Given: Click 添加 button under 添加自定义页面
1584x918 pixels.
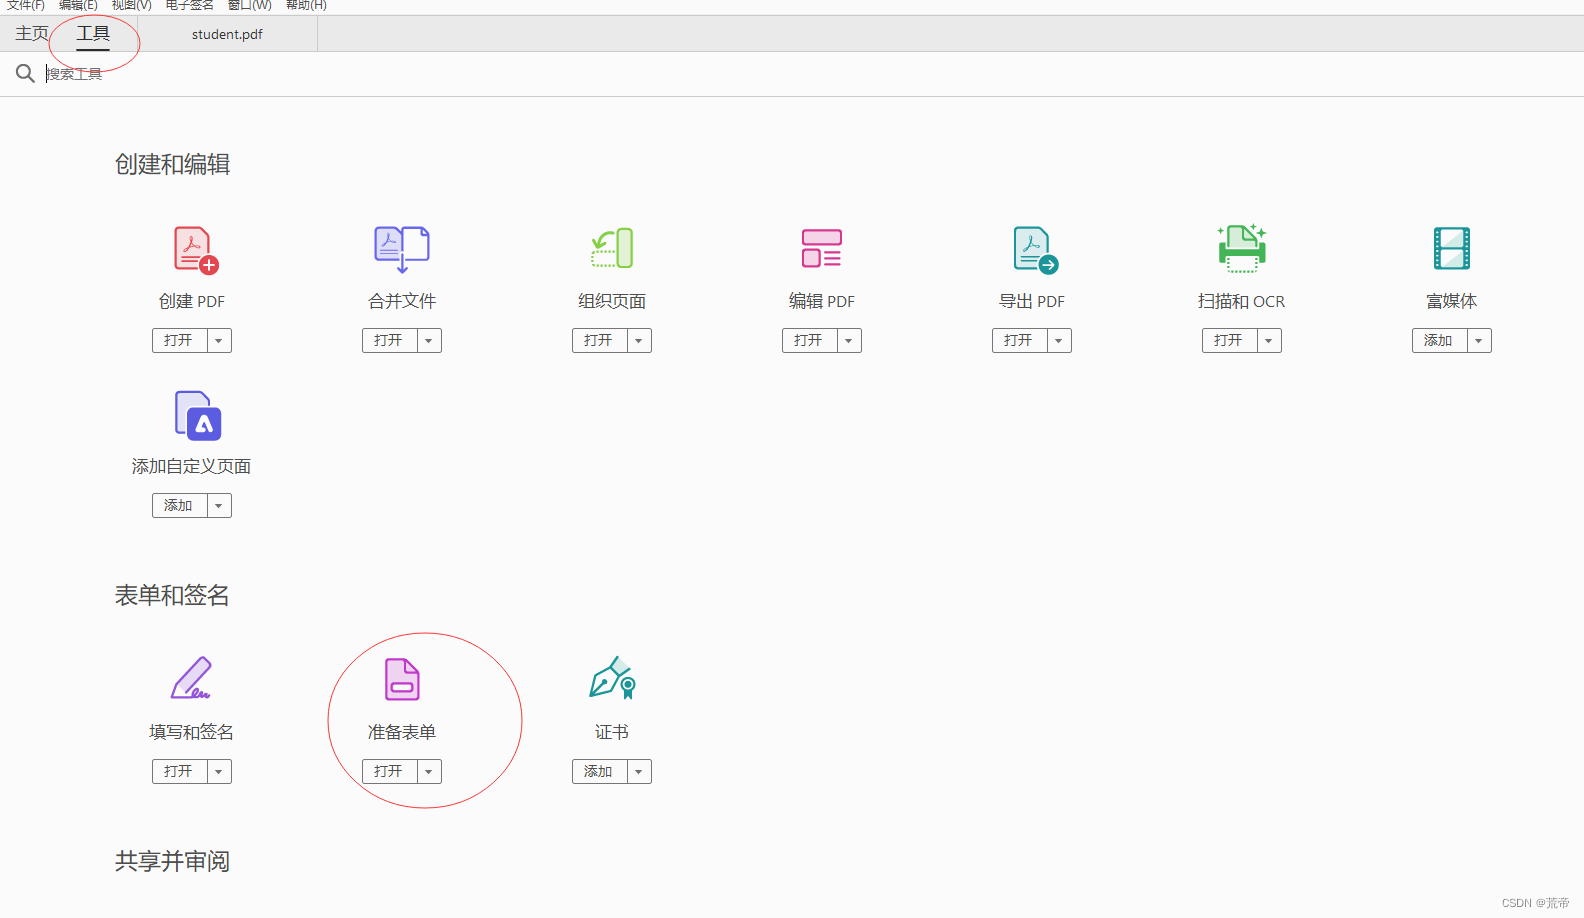Looking at the screenshot, I should click(180, 506).
